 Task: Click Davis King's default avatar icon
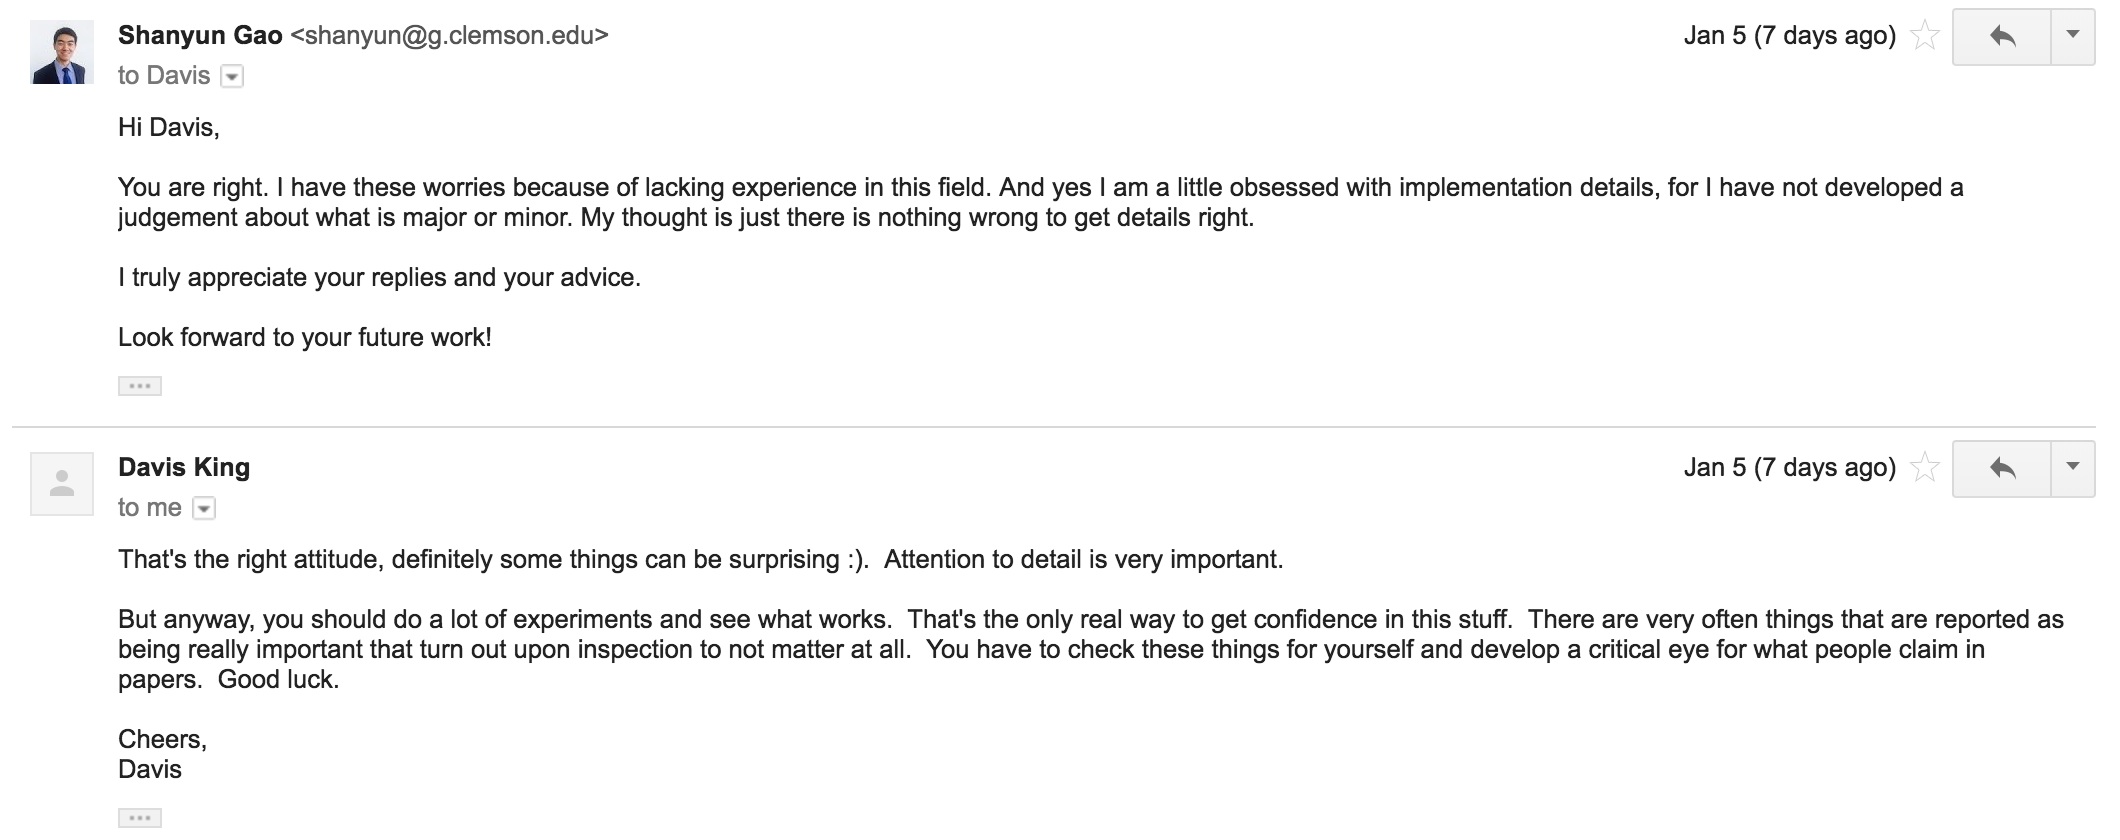(x=62, y=484)
